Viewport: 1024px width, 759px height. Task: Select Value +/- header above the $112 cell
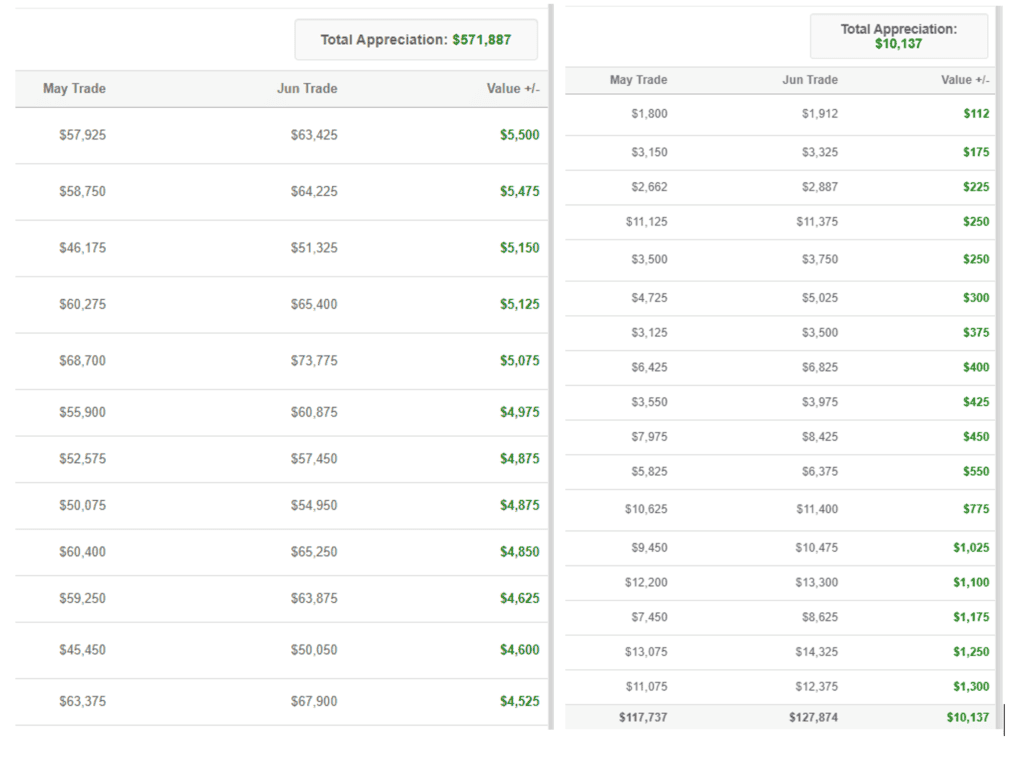pos(965,80)
